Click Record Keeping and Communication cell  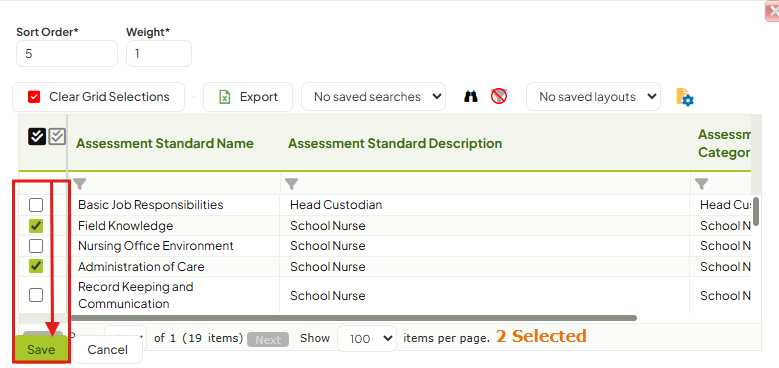pos(173,295)
